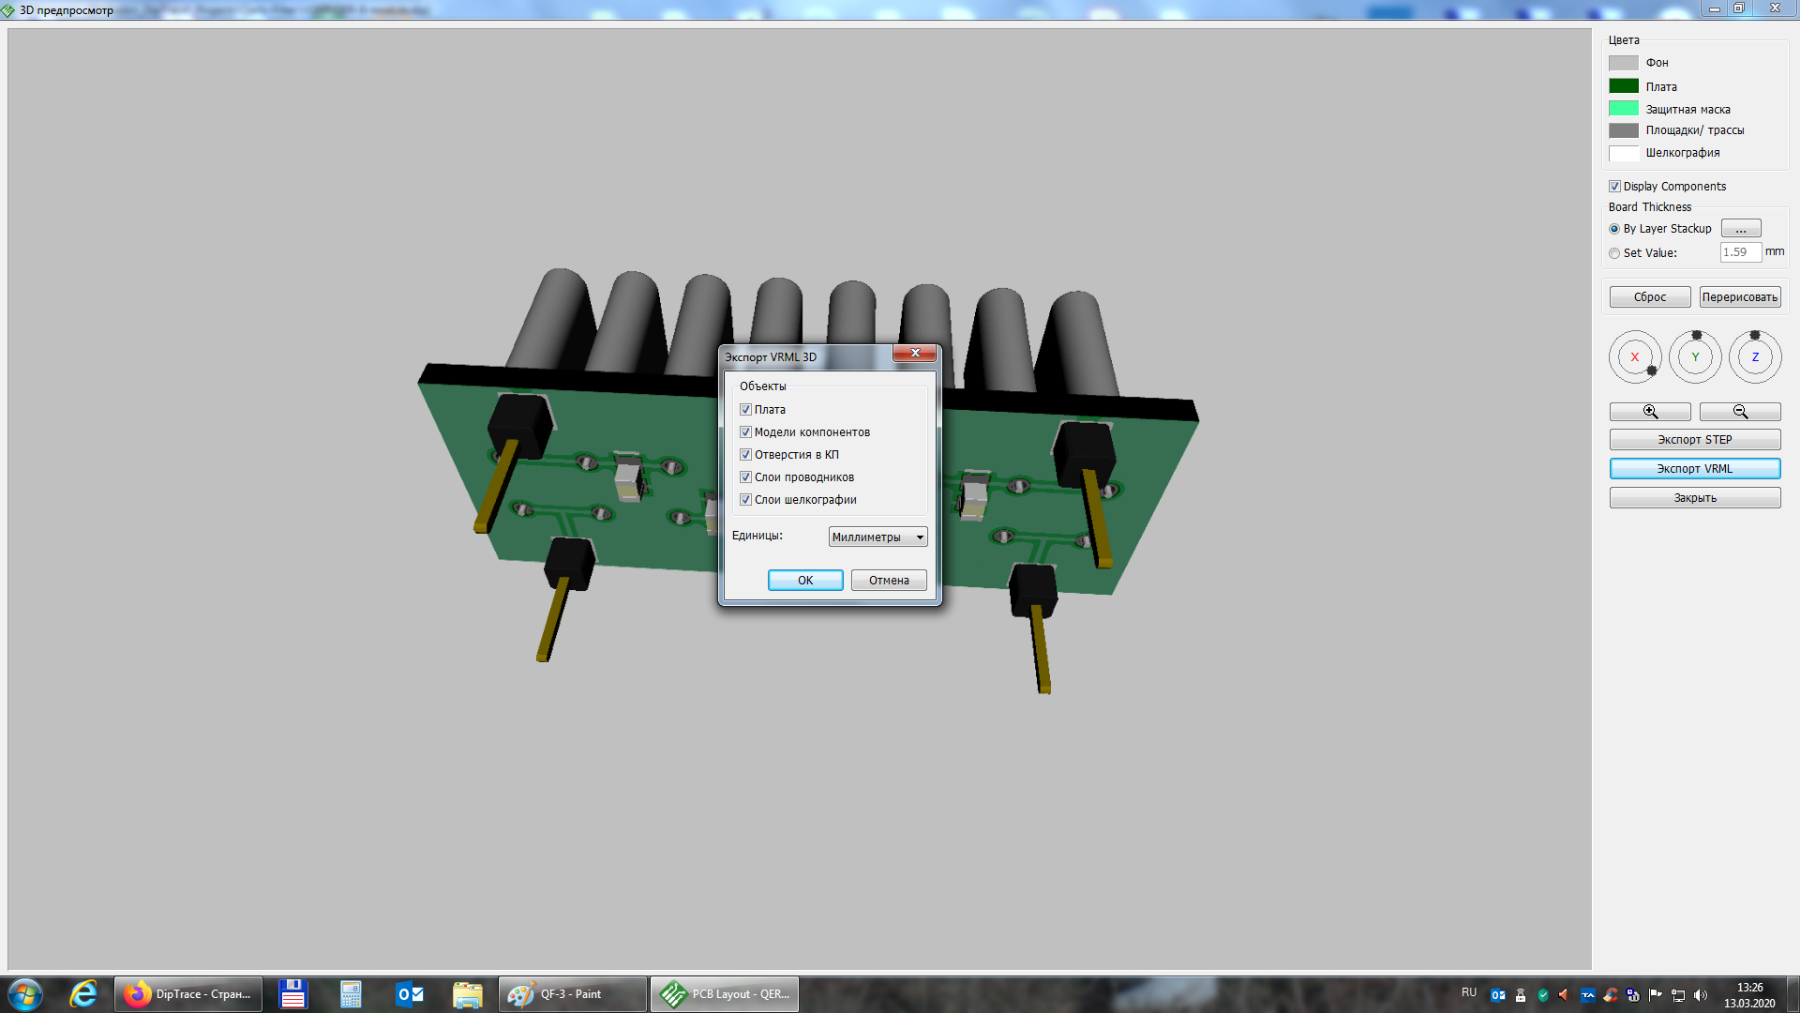Change the Защитная маска color swatch
The image size is (1800, 1013).
(1623, 109)
